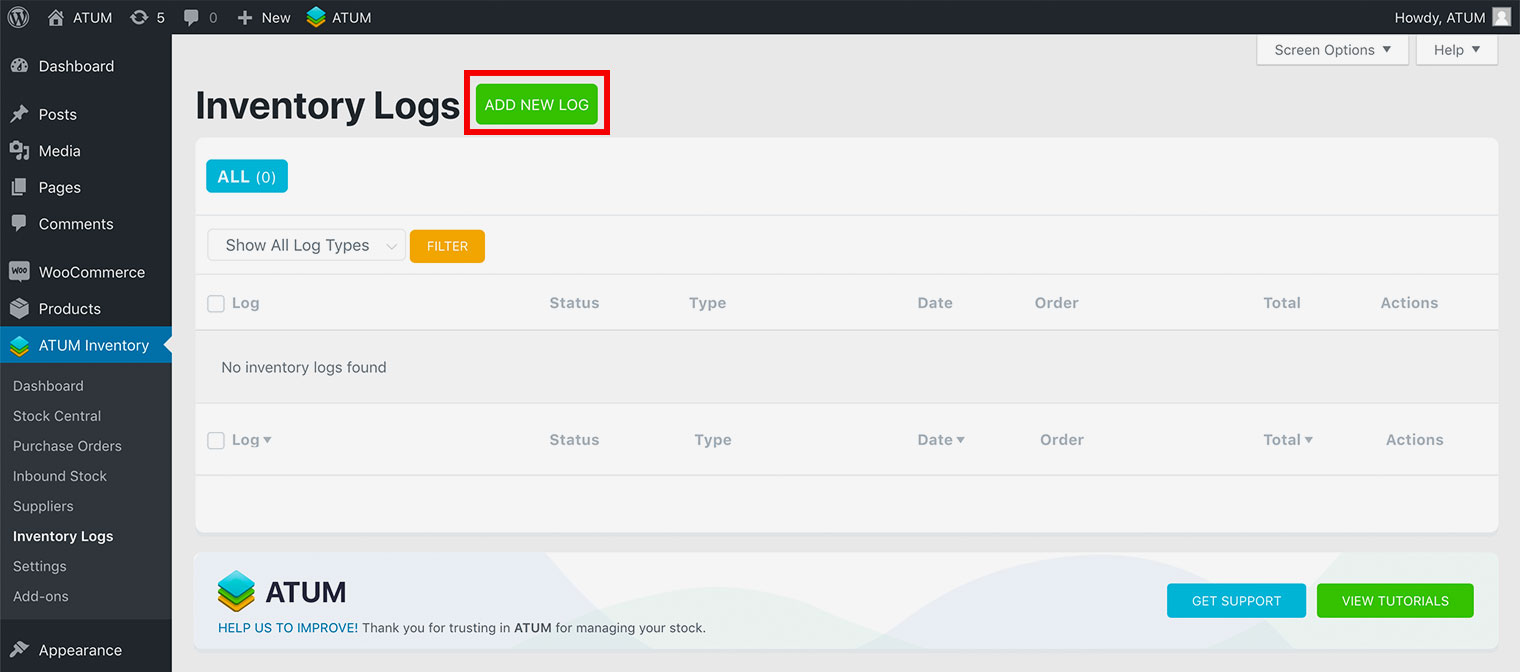1520x672 pixels.
Task: Sort by the footer Total column arrow
Action: point(1308,440)
